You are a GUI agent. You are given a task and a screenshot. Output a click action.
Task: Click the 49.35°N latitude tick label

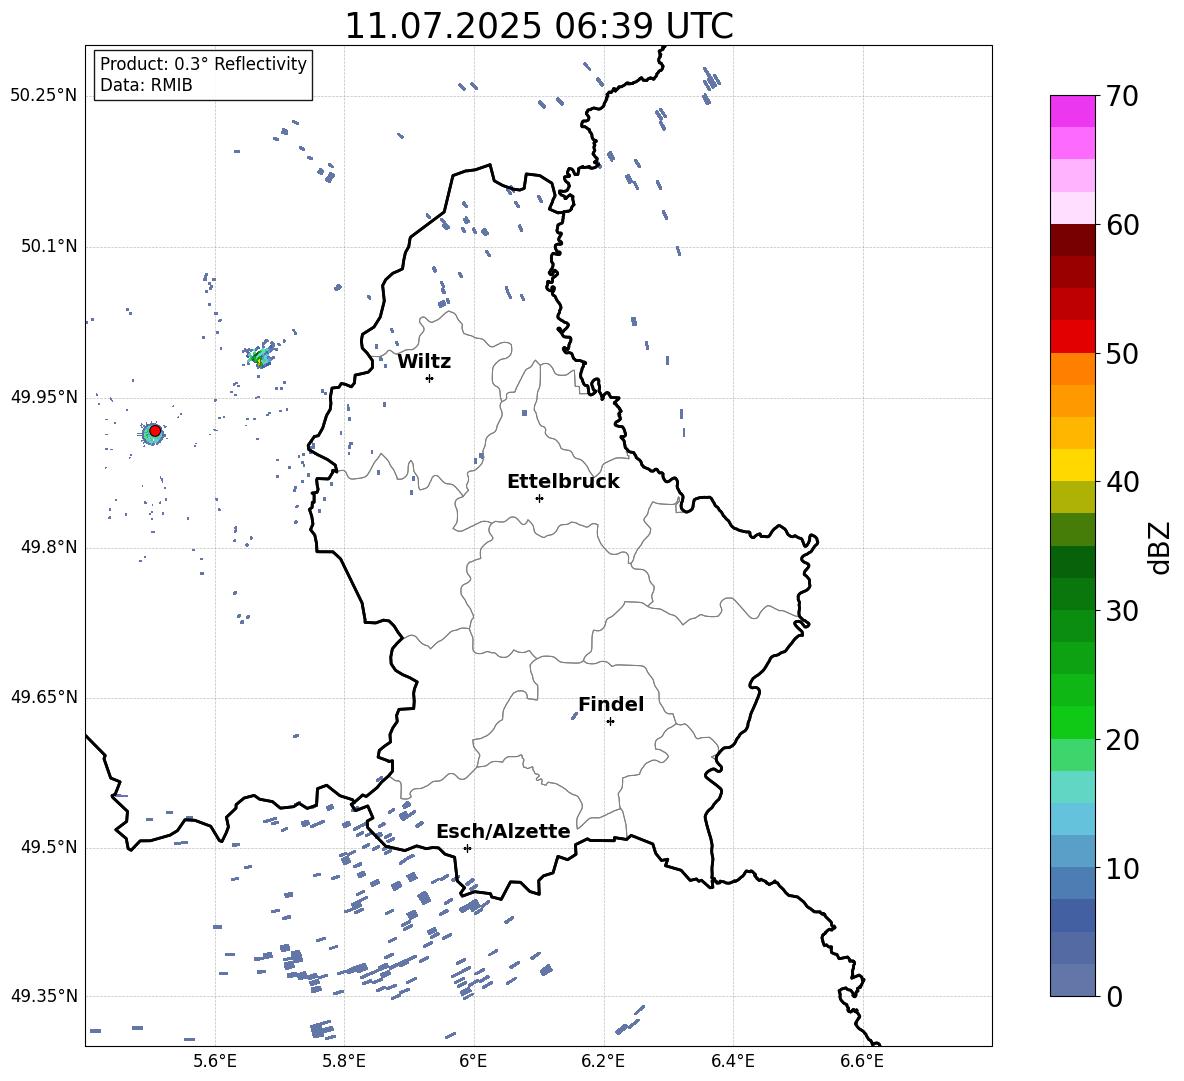coord(44,996)
